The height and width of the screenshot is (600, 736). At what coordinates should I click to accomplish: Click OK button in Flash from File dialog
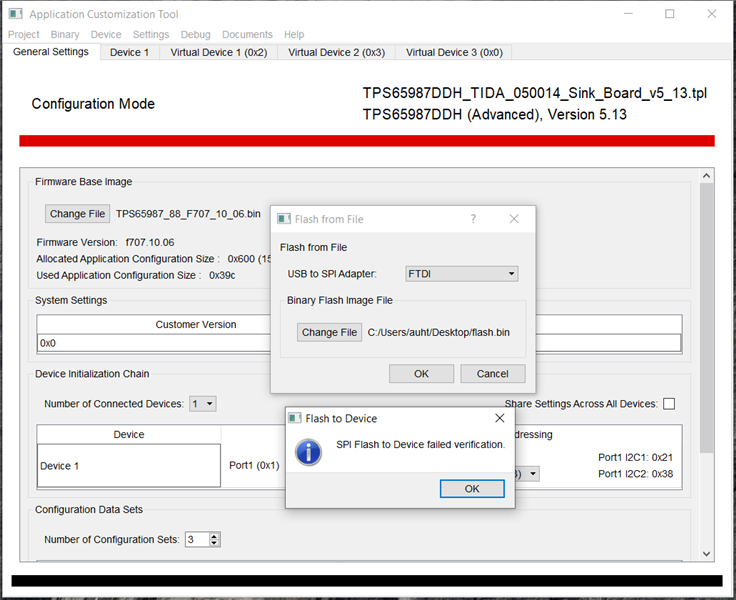(x=421, y=374)
